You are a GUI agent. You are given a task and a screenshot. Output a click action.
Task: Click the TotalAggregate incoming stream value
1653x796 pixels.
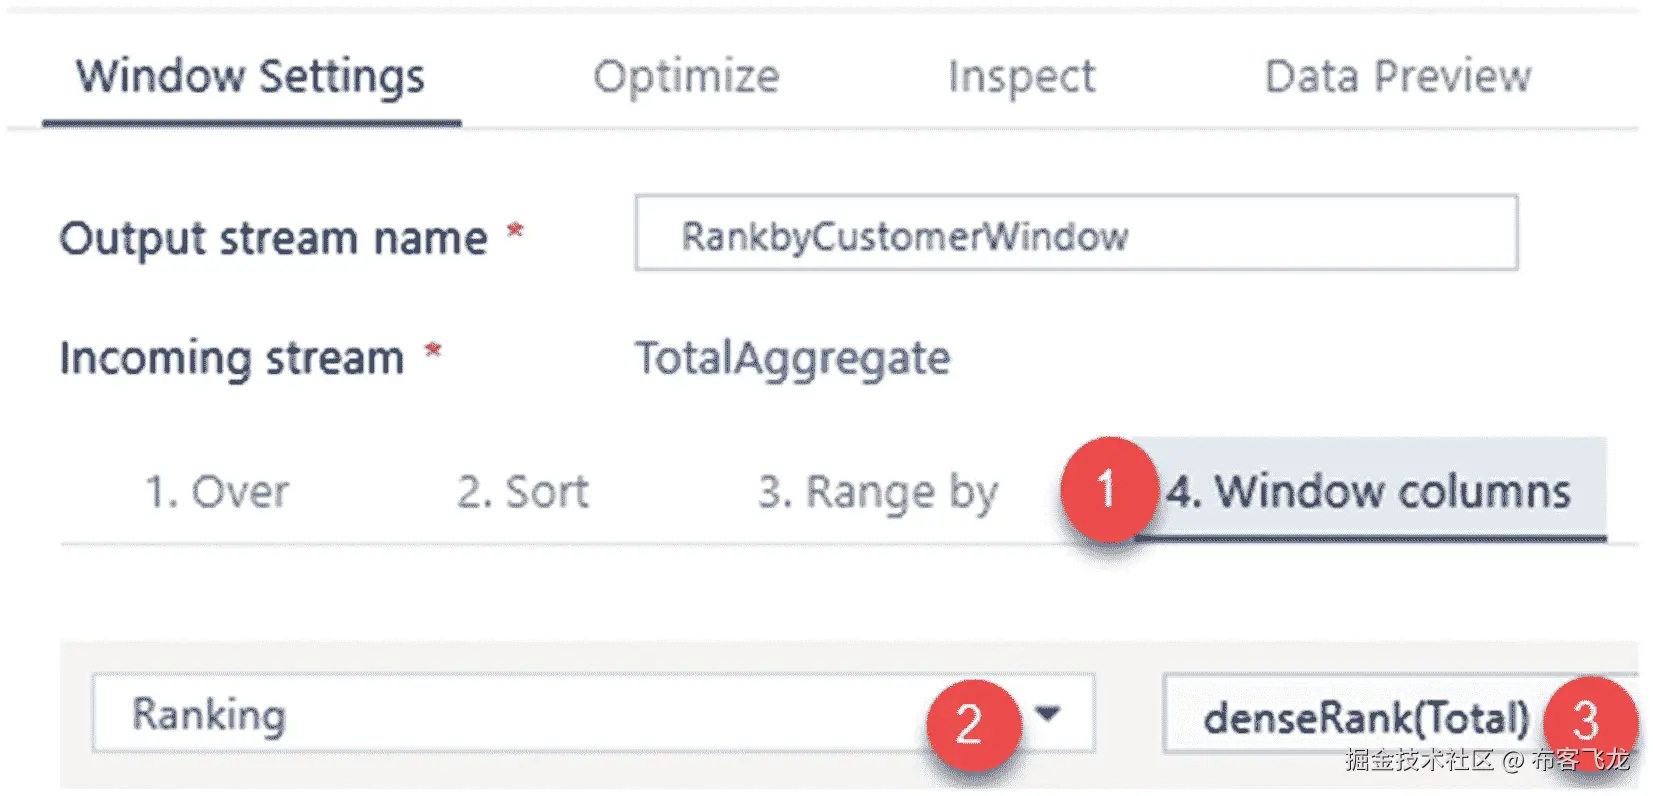pyautogui.click(x=792, y=359)
